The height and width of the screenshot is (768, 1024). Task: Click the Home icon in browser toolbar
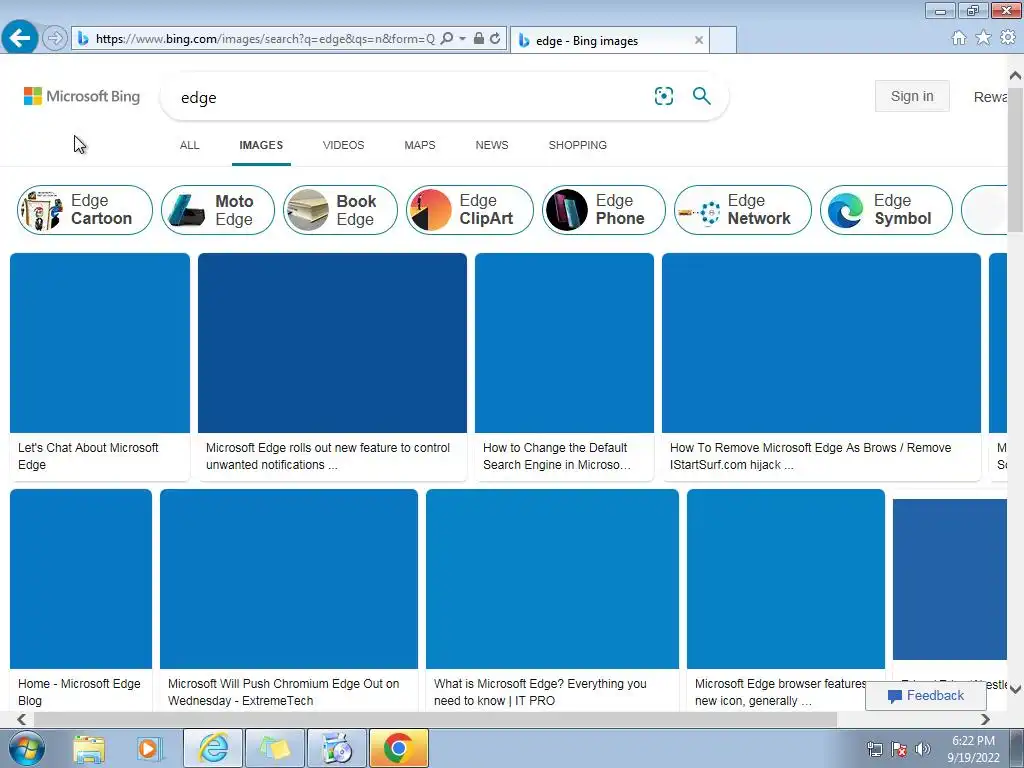pos(959,38)
